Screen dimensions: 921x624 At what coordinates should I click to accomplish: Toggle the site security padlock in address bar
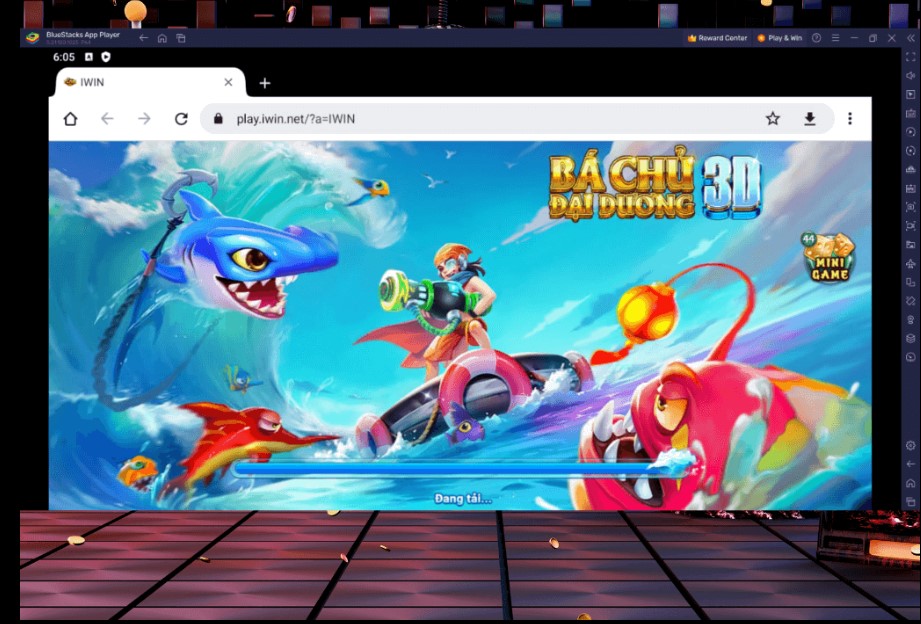coord(218,118)
